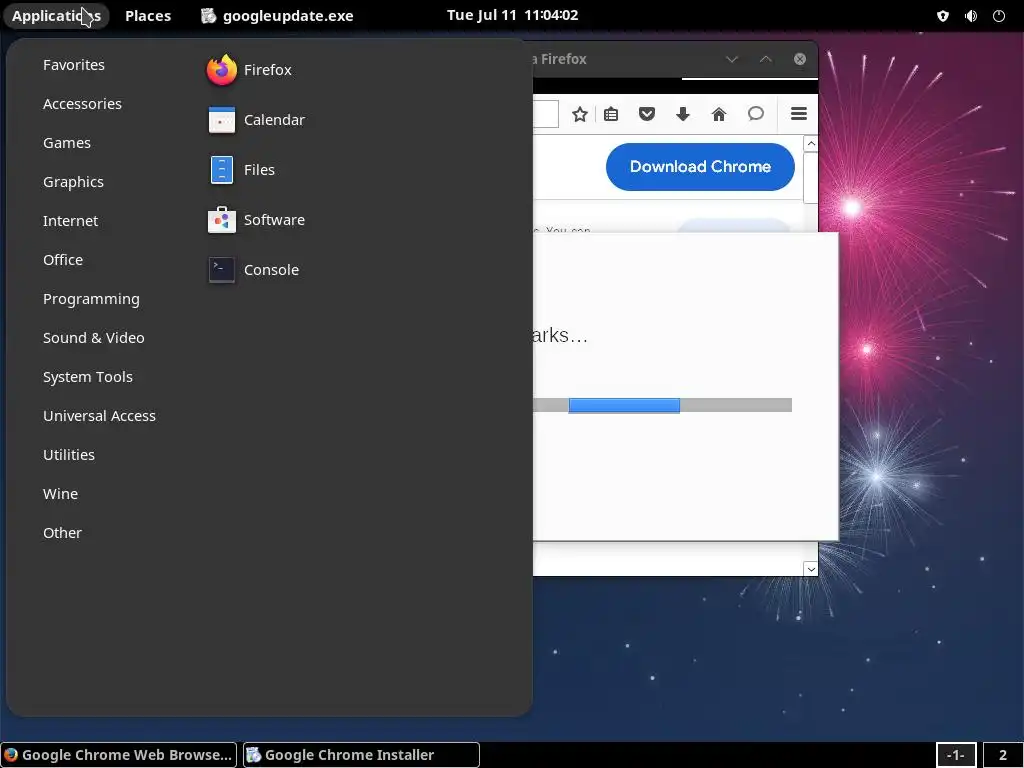Click the Pocket icon in Firefox toolbar
This screenshot has height=768, width=1024.
click(x=647, y=115)
